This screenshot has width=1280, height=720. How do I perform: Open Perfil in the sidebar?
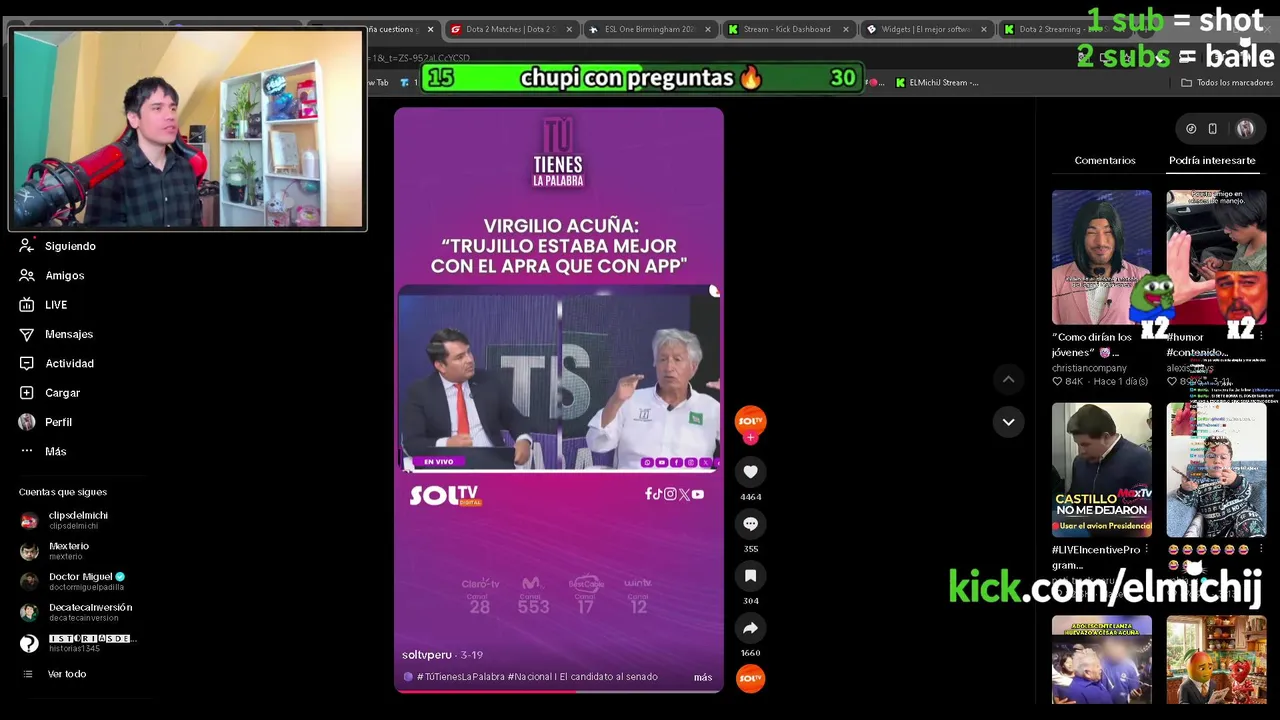tap(46, 422)
